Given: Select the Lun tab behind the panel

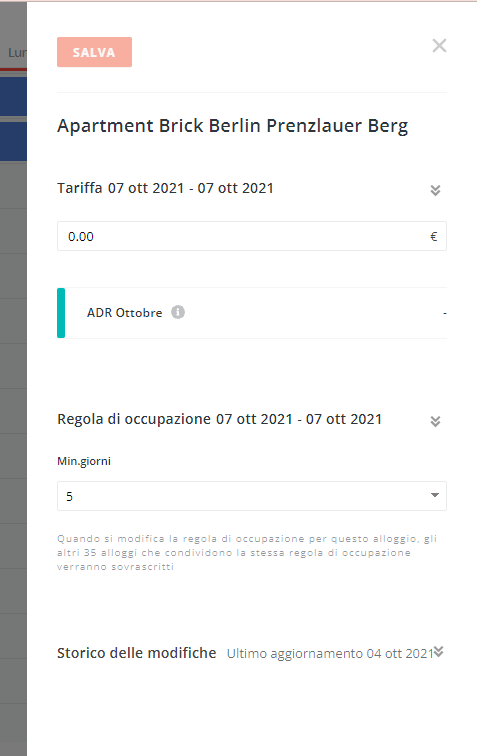Looking at the screenshot, I should (16, 53).
